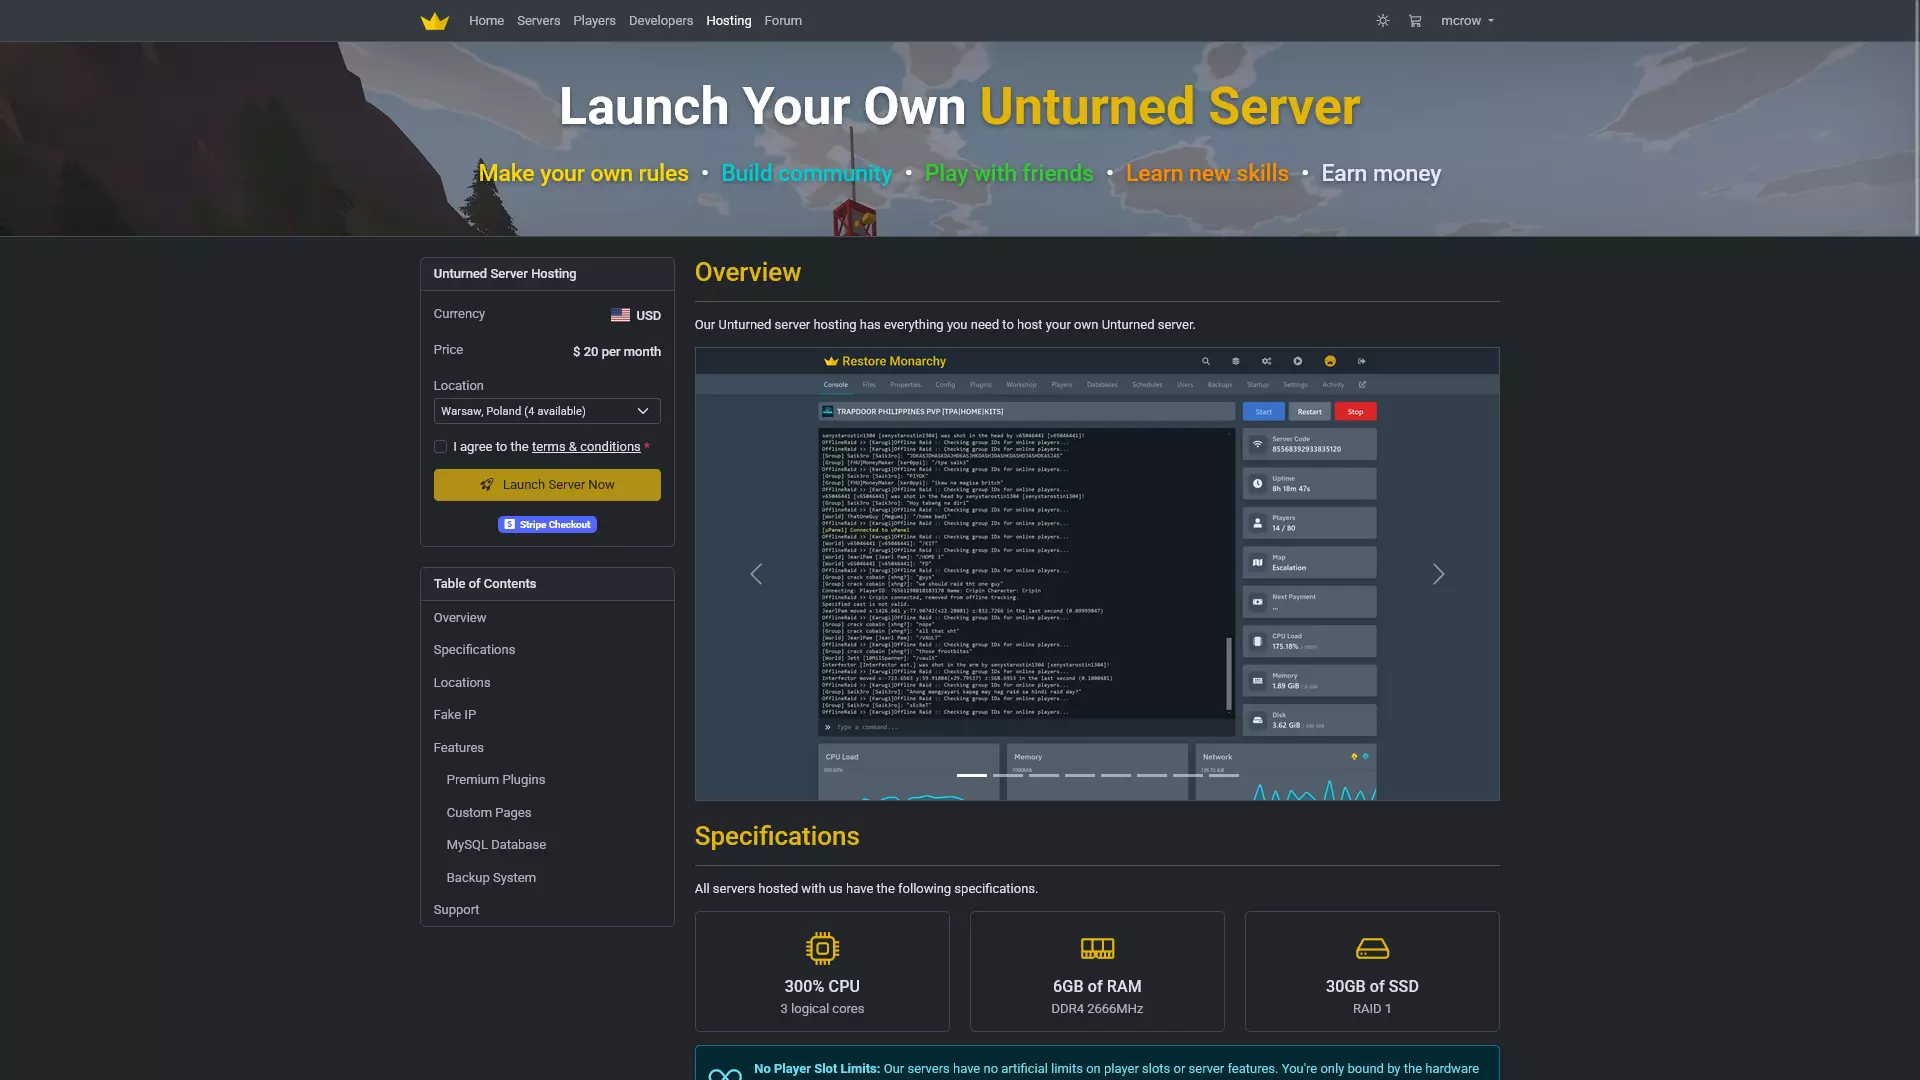Open Home in the navbar
The height and width of the screenshot is (1080, 1920).
[x=486, y=21]
